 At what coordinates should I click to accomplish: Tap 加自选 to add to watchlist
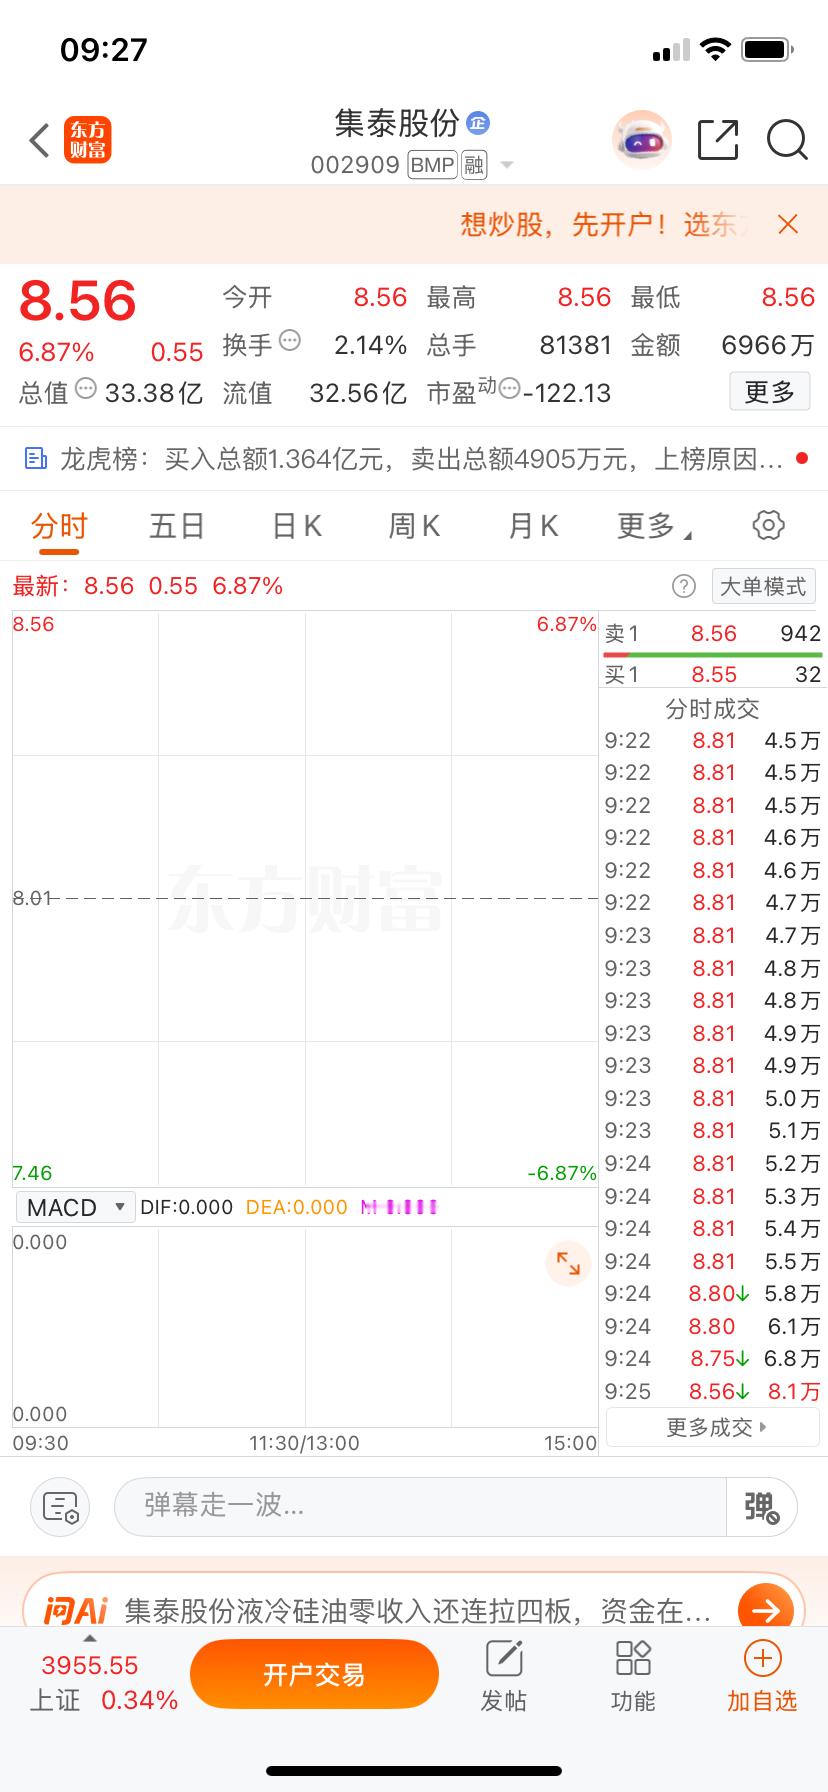point(762,1676)
